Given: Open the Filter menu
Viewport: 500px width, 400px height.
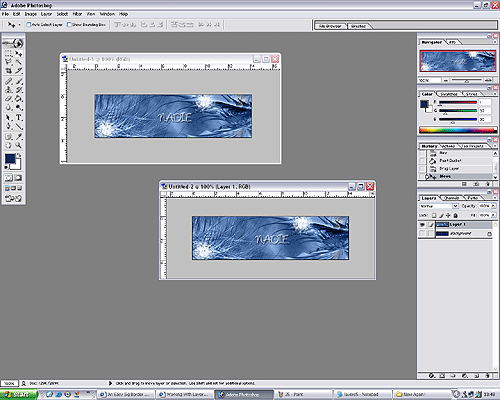Looking at the screenshot, I should 77,14.
